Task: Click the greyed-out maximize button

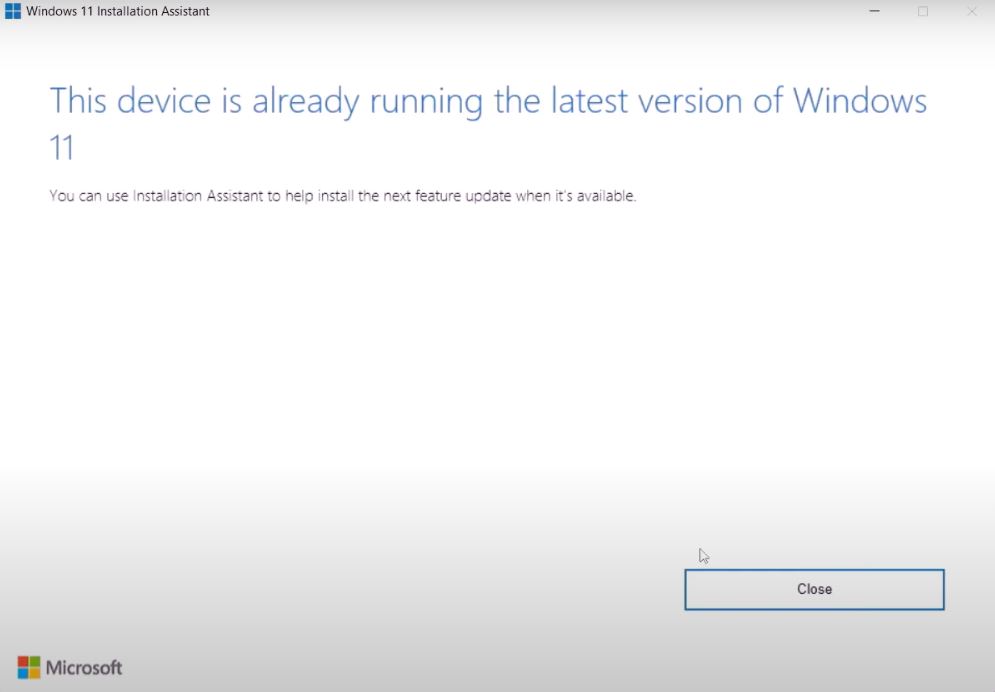Action: (x=923, y=12)
